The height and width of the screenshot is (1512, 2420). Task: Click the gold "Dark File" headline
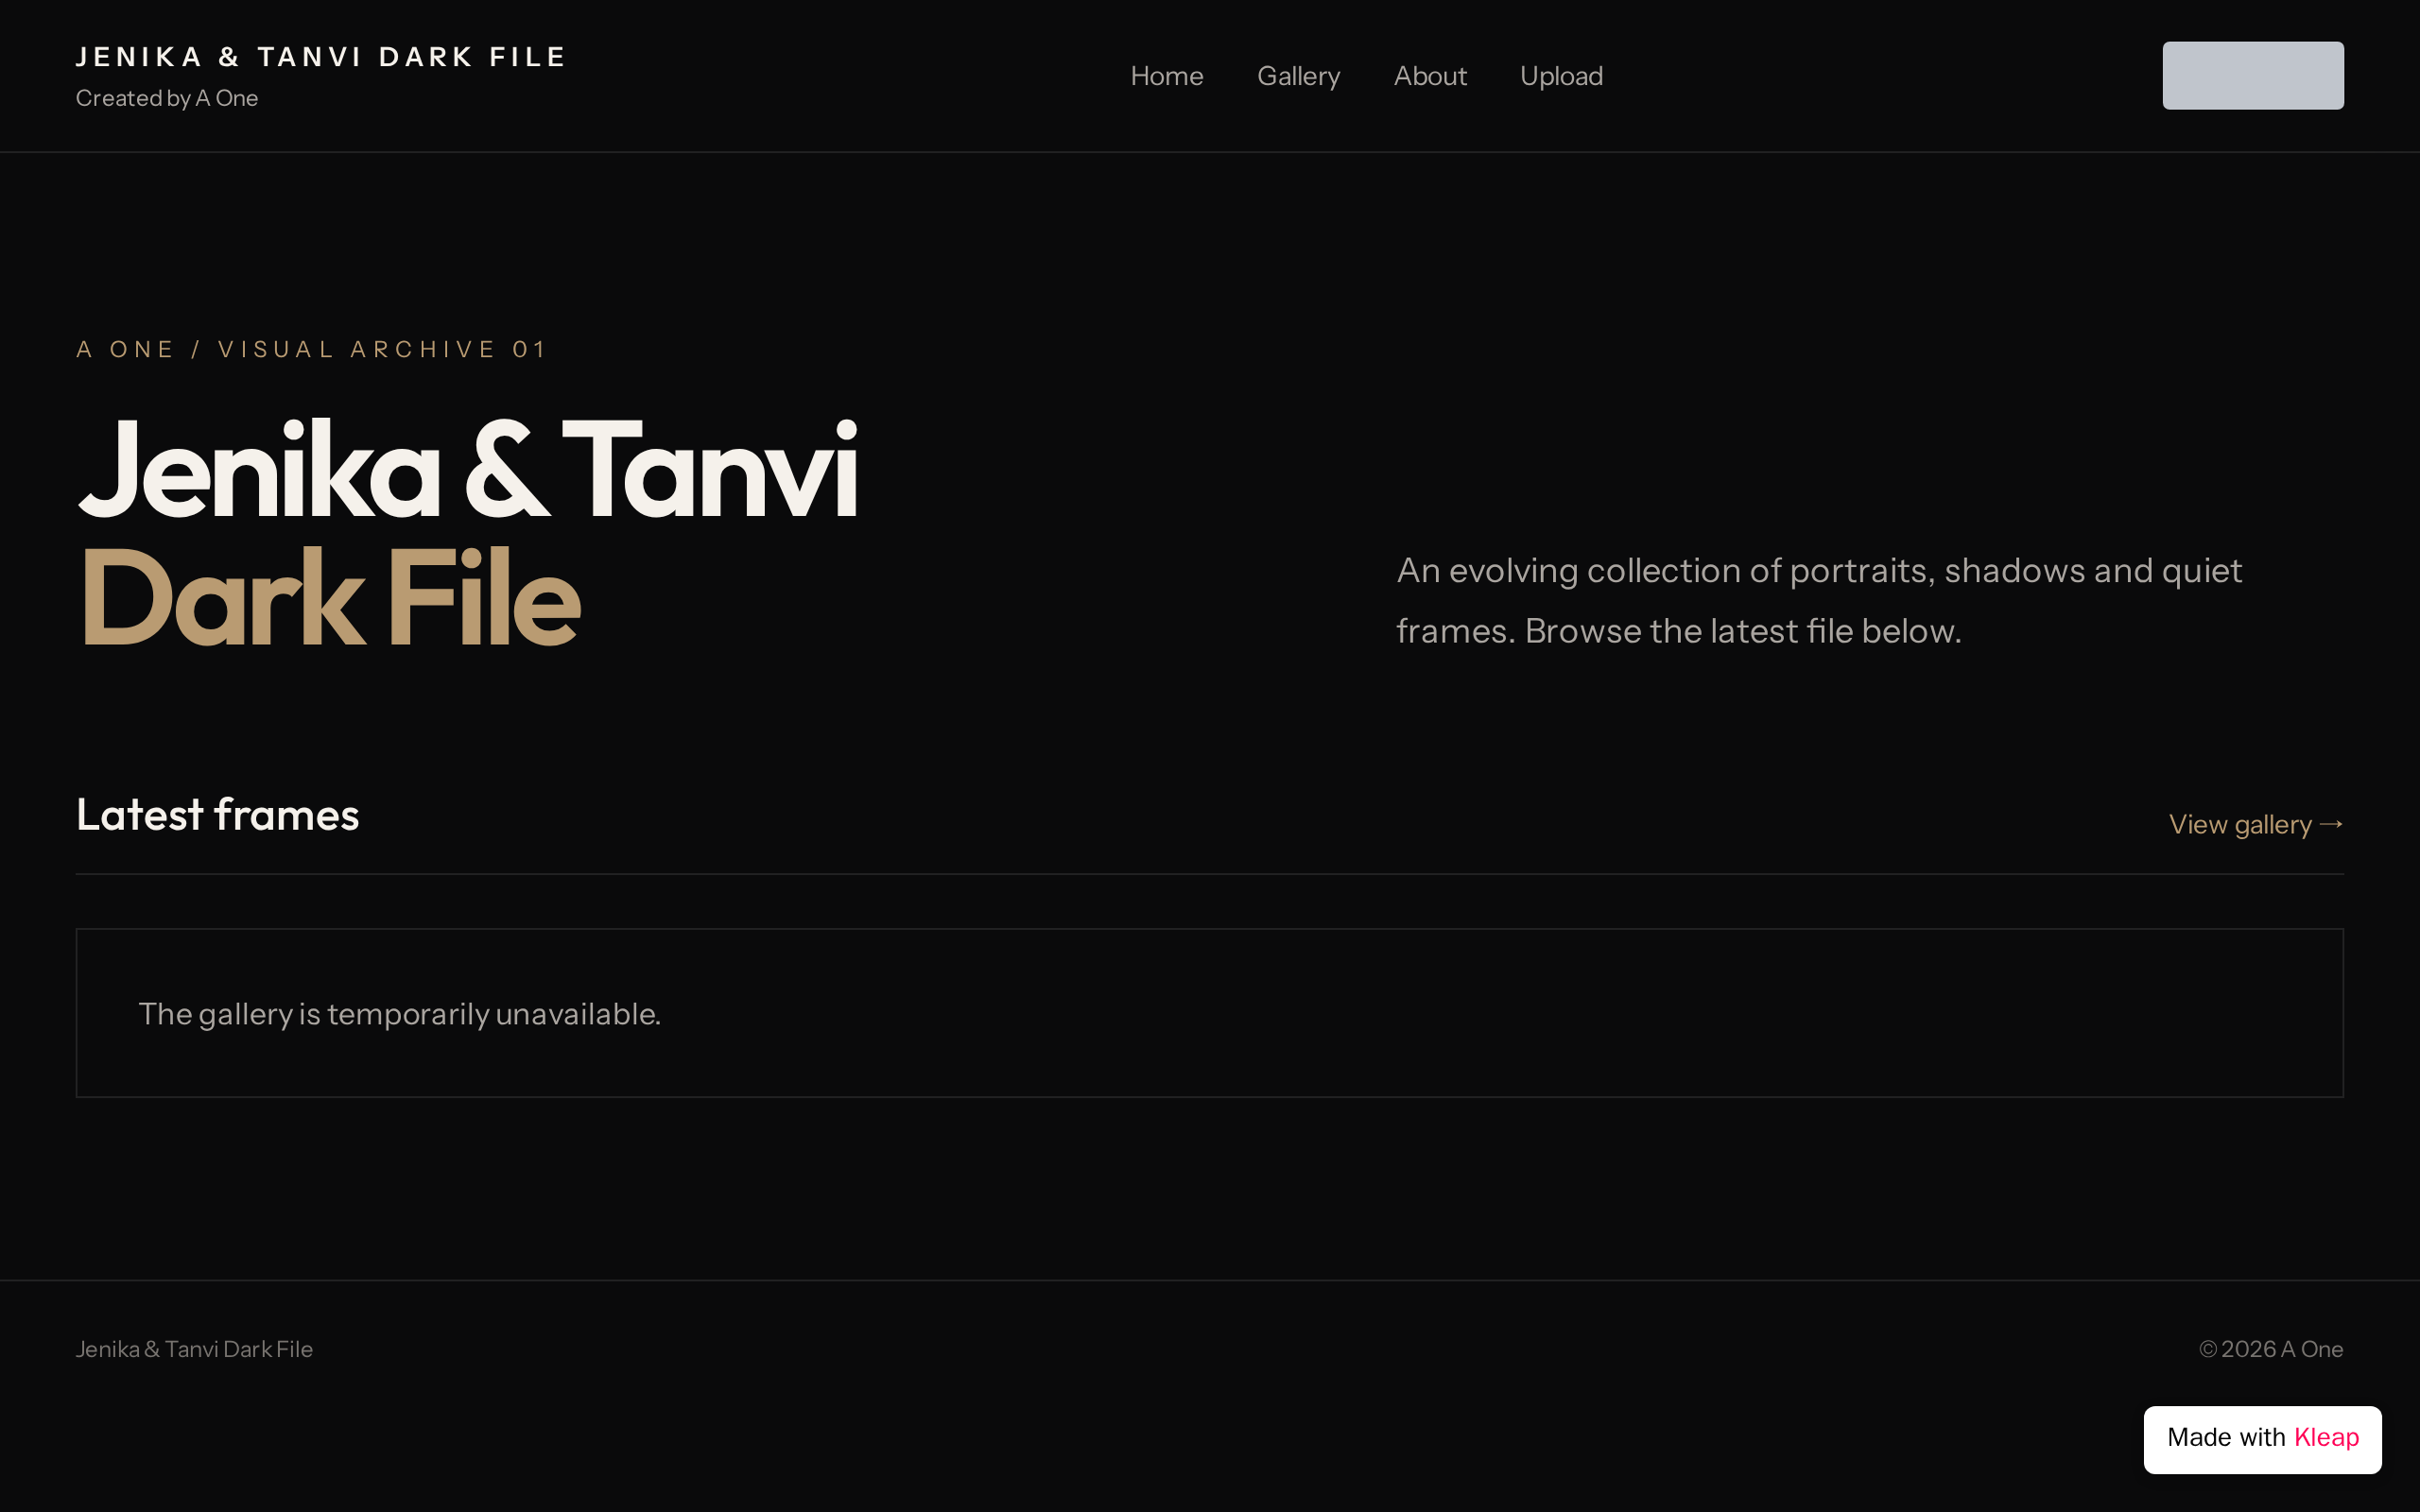pos(330,598)
